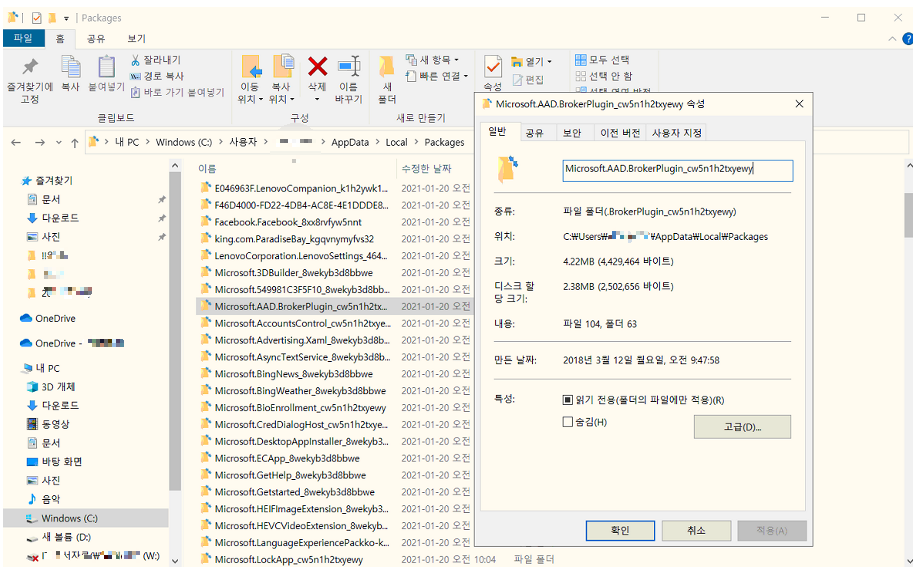Select 음악 in the navigation pane

click(51, 499)
